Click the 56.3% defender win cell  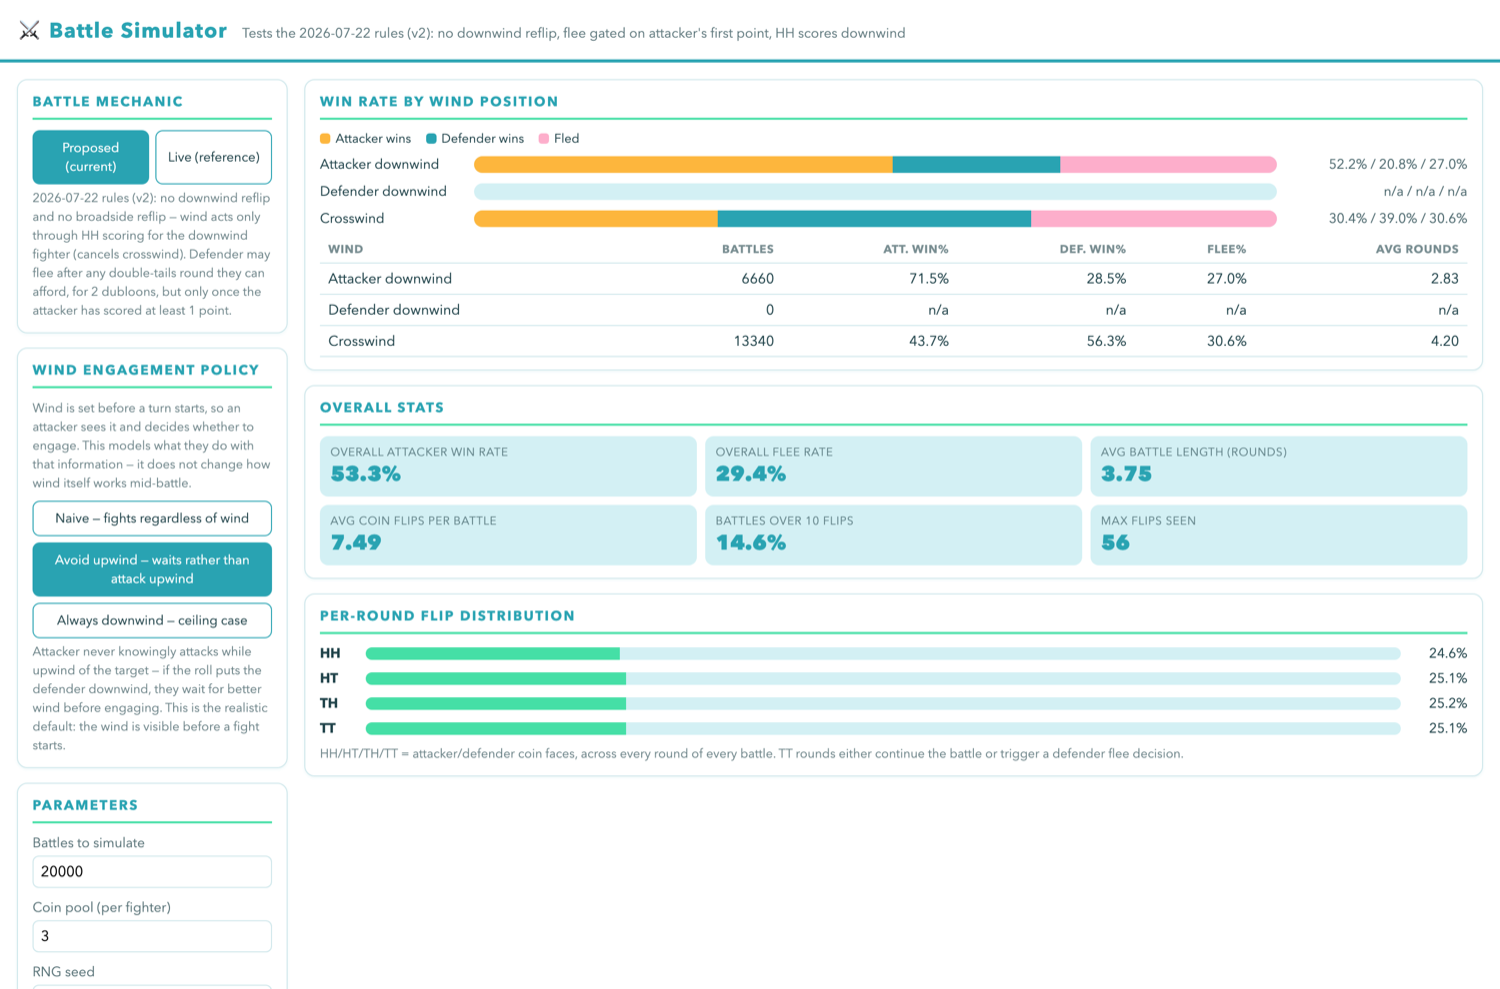click(x=1107, y=341)
